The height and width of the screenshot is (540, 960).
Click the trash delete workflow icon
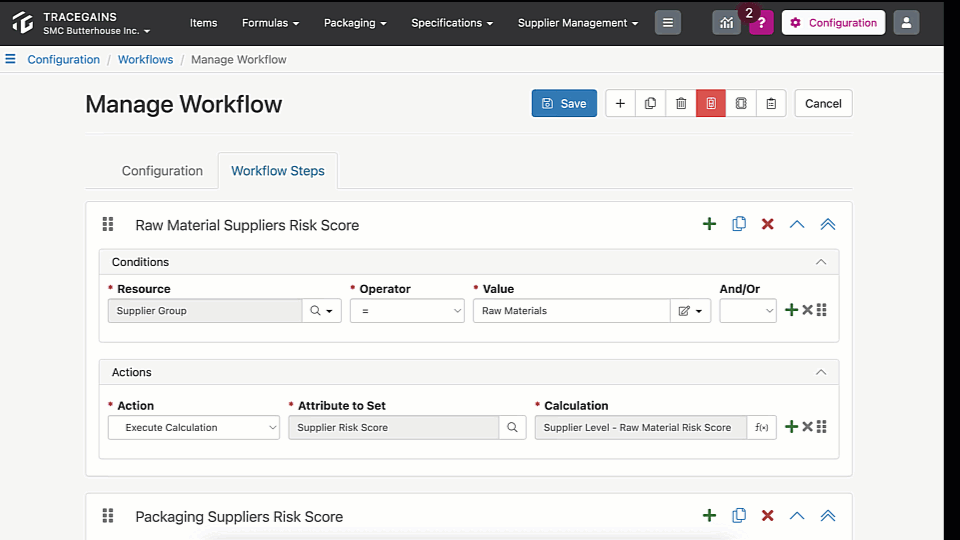coord(681,103)
